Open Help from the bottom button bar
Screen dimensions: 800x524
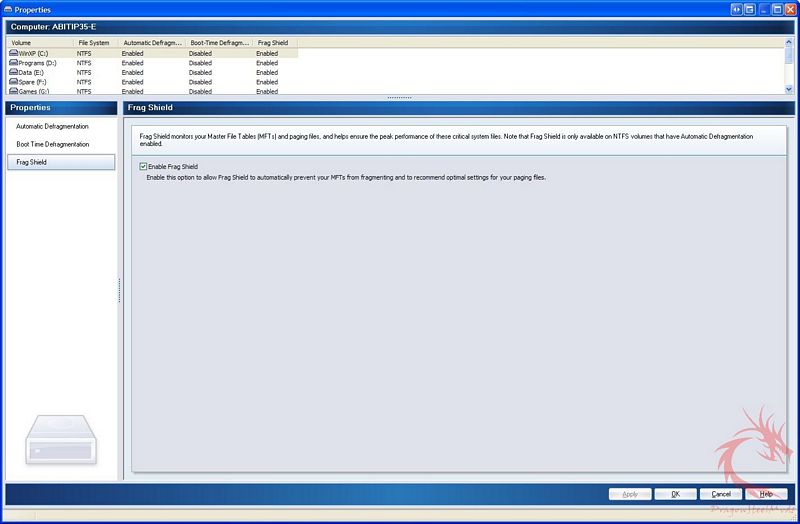[766, 494]
